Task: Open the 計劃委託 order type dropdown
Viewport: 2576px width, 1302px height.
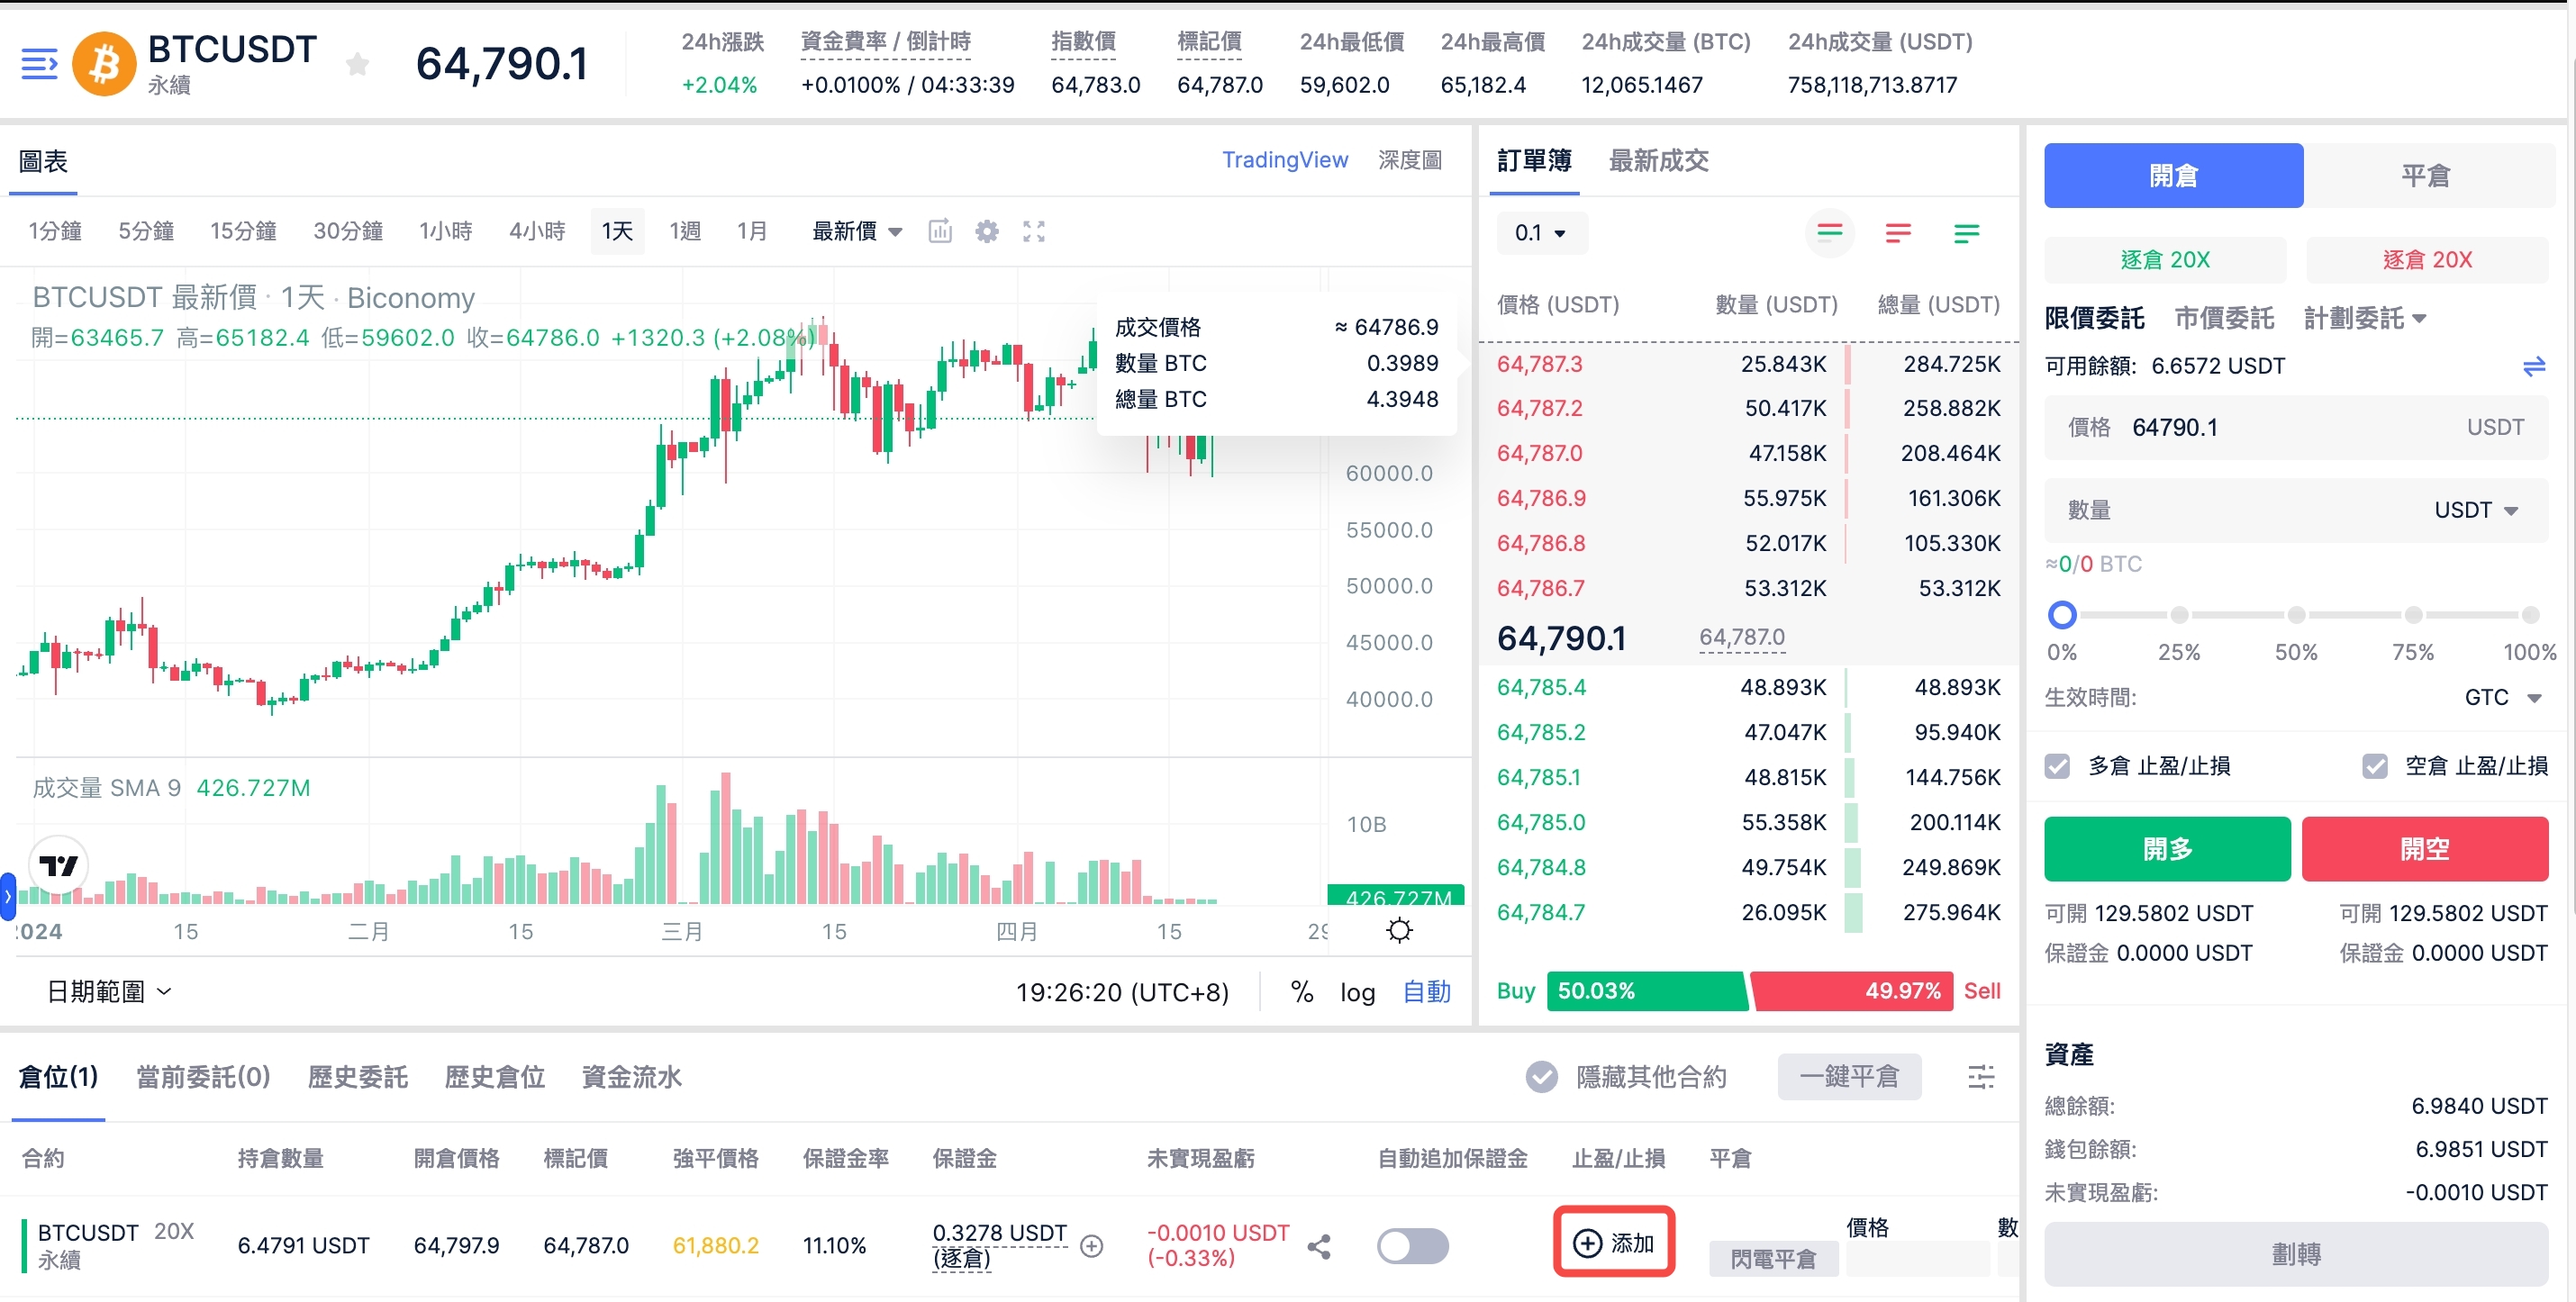Action: (x=2364, y=318)
